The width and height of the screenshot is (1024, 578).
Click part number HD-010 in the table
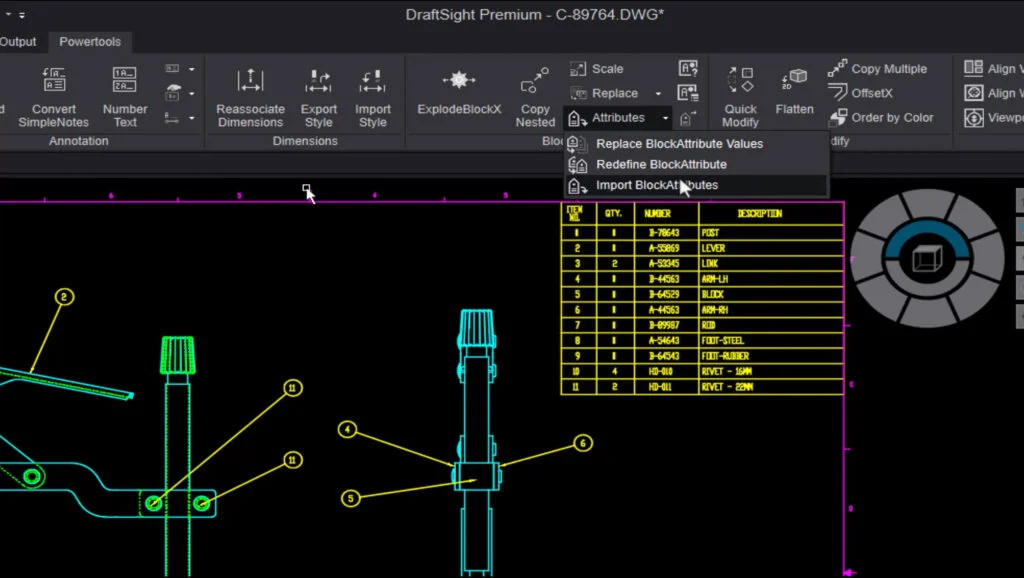pyautogui.click(x=660, y=371)
